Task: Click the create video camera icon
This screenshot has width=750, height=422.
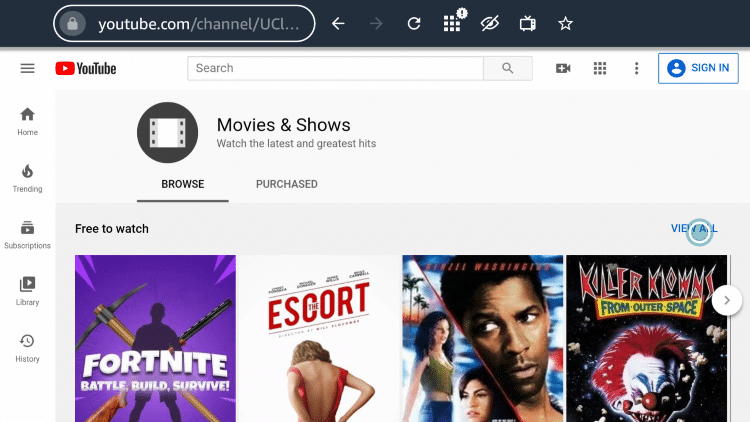Action: [x=563, y=68]
